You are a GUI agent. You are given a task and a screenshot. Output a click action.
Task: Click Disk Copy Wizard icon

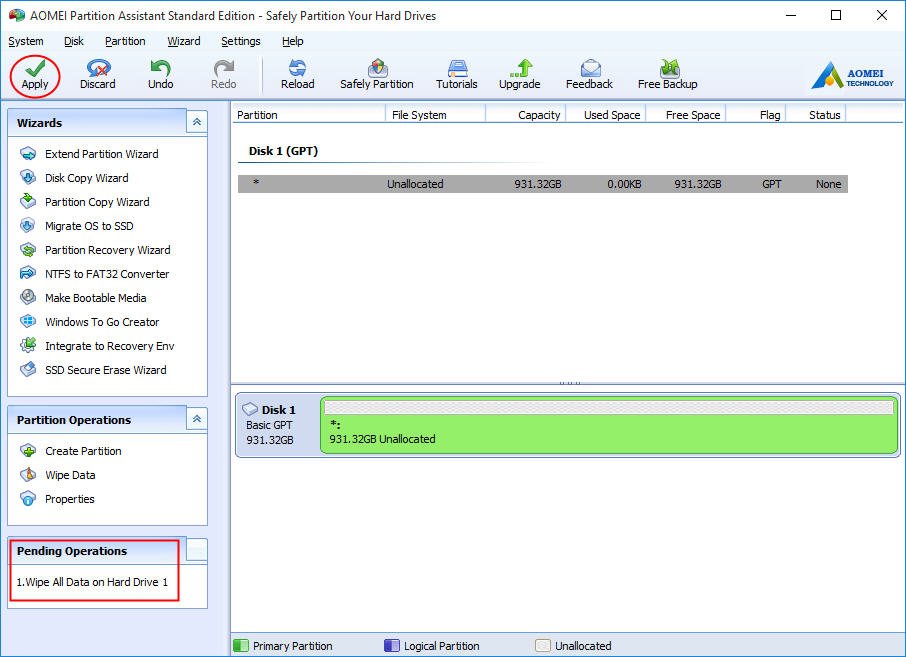(x=28, y=177)
